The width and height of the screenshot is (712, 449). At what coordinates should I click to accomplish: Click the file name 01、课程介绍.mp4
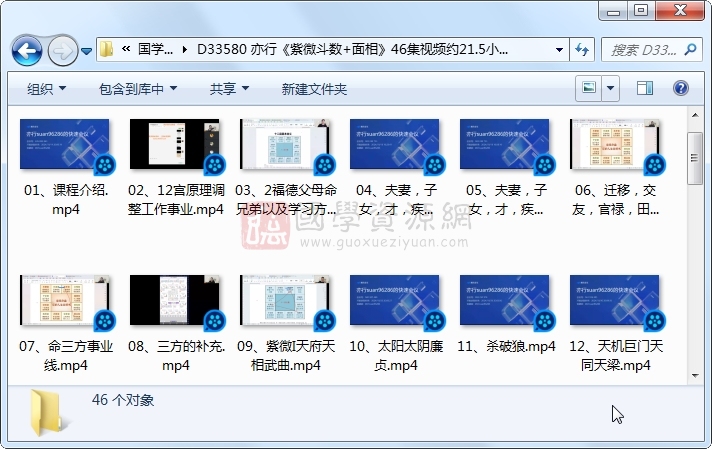click(x=66, y=199)
